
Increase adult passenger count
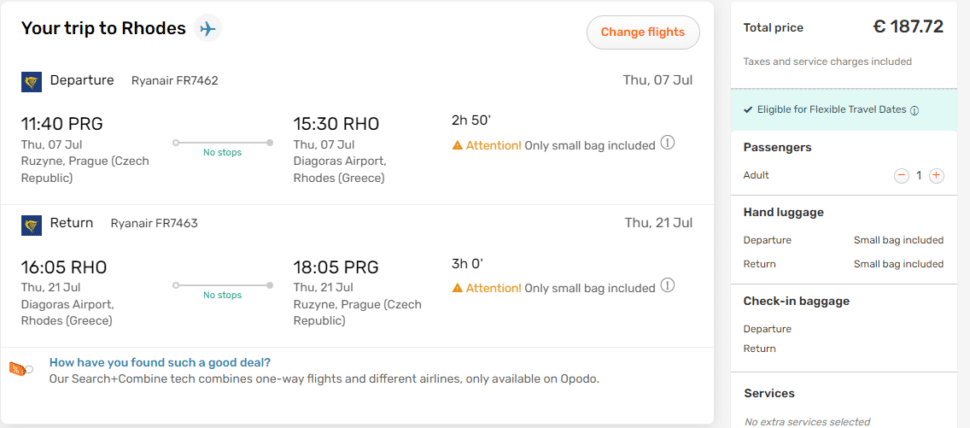pyautogui.click(x=936, y=175)
